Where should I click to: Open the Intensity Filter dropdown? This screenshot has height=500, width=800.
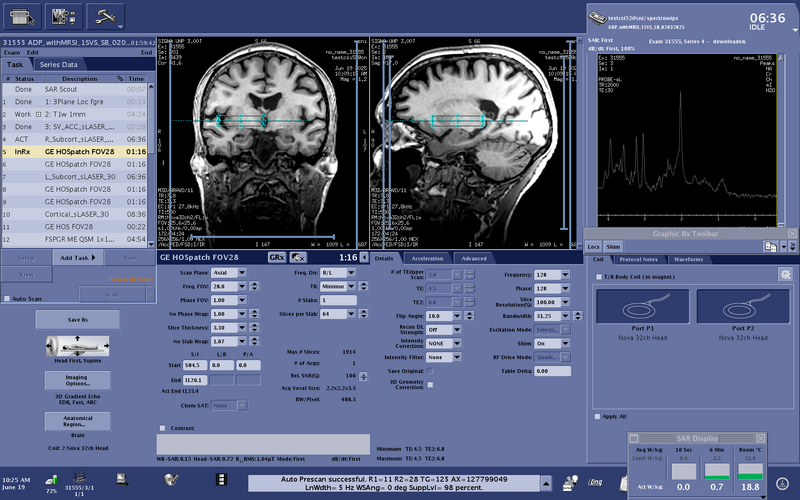point(457,357)
